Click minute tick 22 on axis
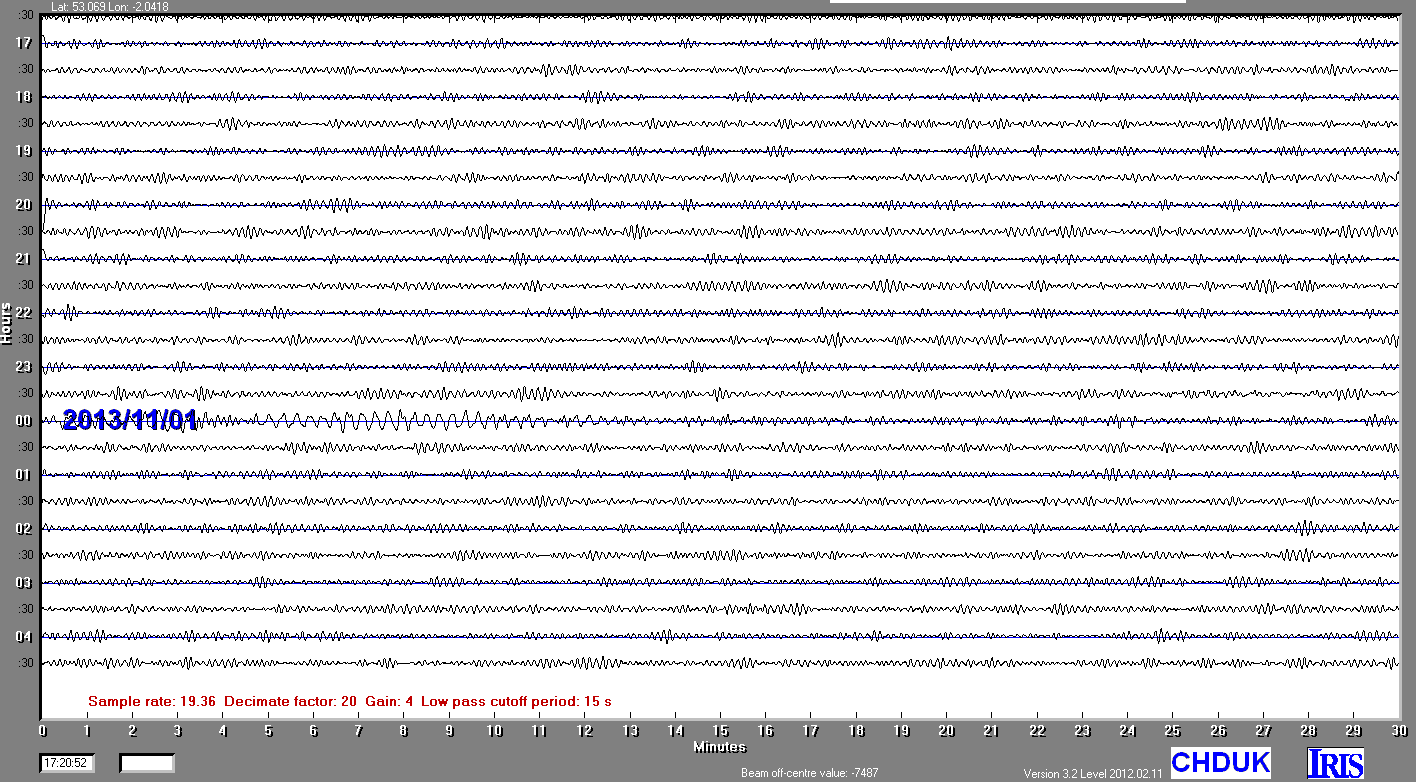The height and width of the screenshot is (782, 1416). click(1037, 730)
